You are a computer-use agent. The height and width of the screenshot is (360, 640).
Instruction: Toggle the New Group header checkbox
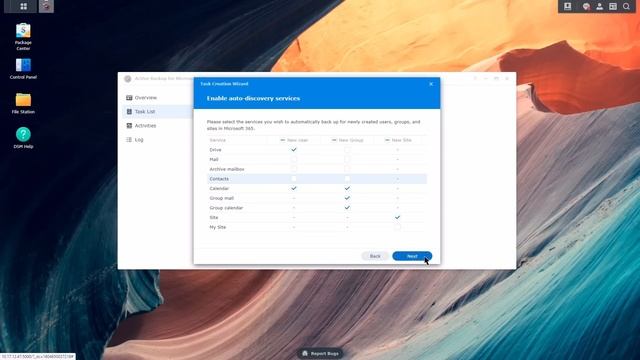[334, 140]
